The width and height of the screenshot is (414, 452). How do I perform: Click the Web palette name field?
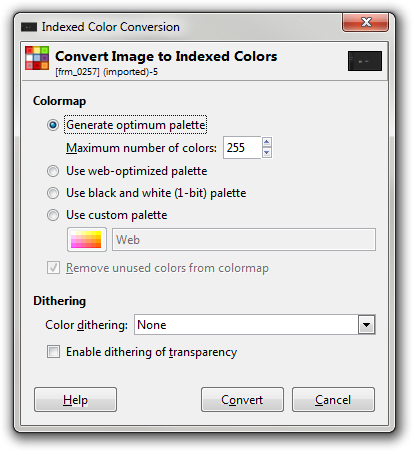click(244, 239)
